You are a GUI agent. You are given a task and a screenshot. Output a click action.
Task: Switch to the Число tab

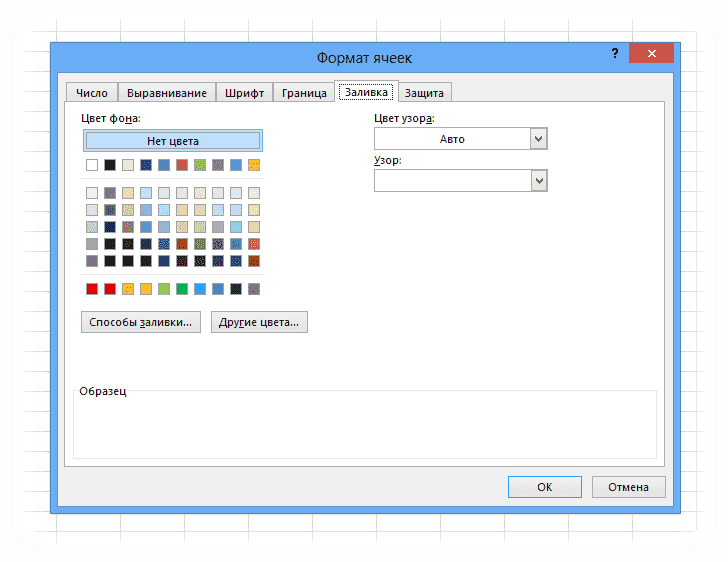pos(92,93)
